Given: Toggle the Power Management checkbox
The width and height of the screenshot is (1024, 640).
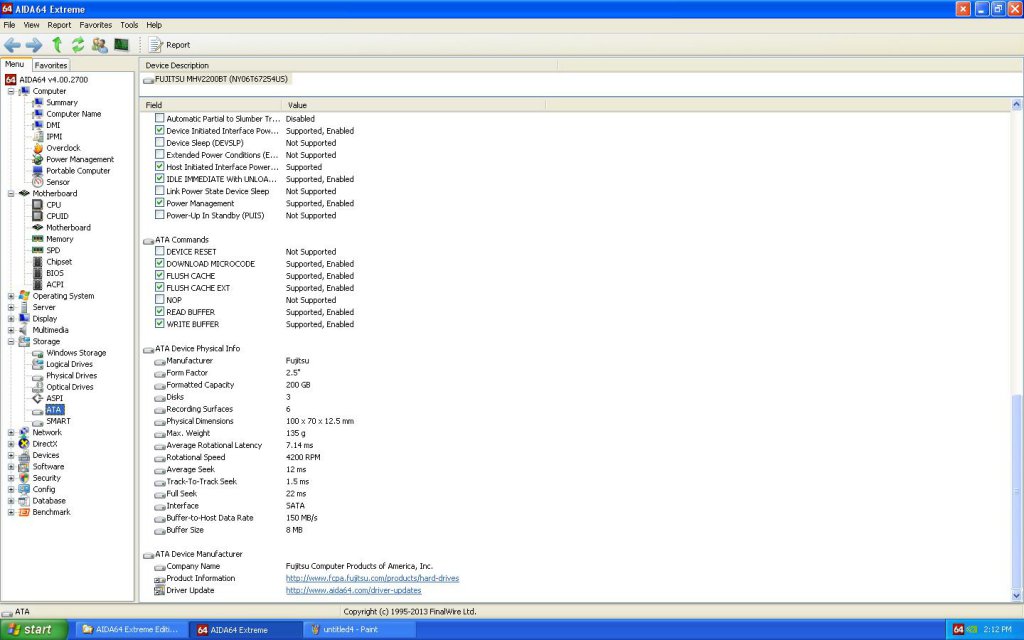Looking at the screenshot, I should tap(160, 203).
